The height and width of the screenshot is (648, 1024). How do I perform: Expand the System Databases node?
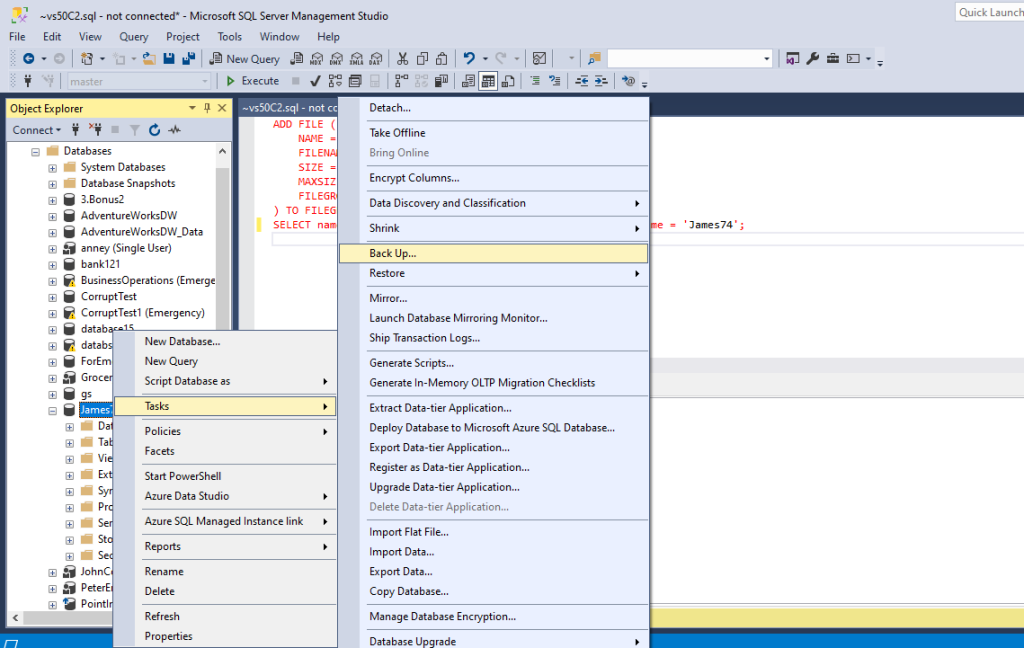pos(52,168)
